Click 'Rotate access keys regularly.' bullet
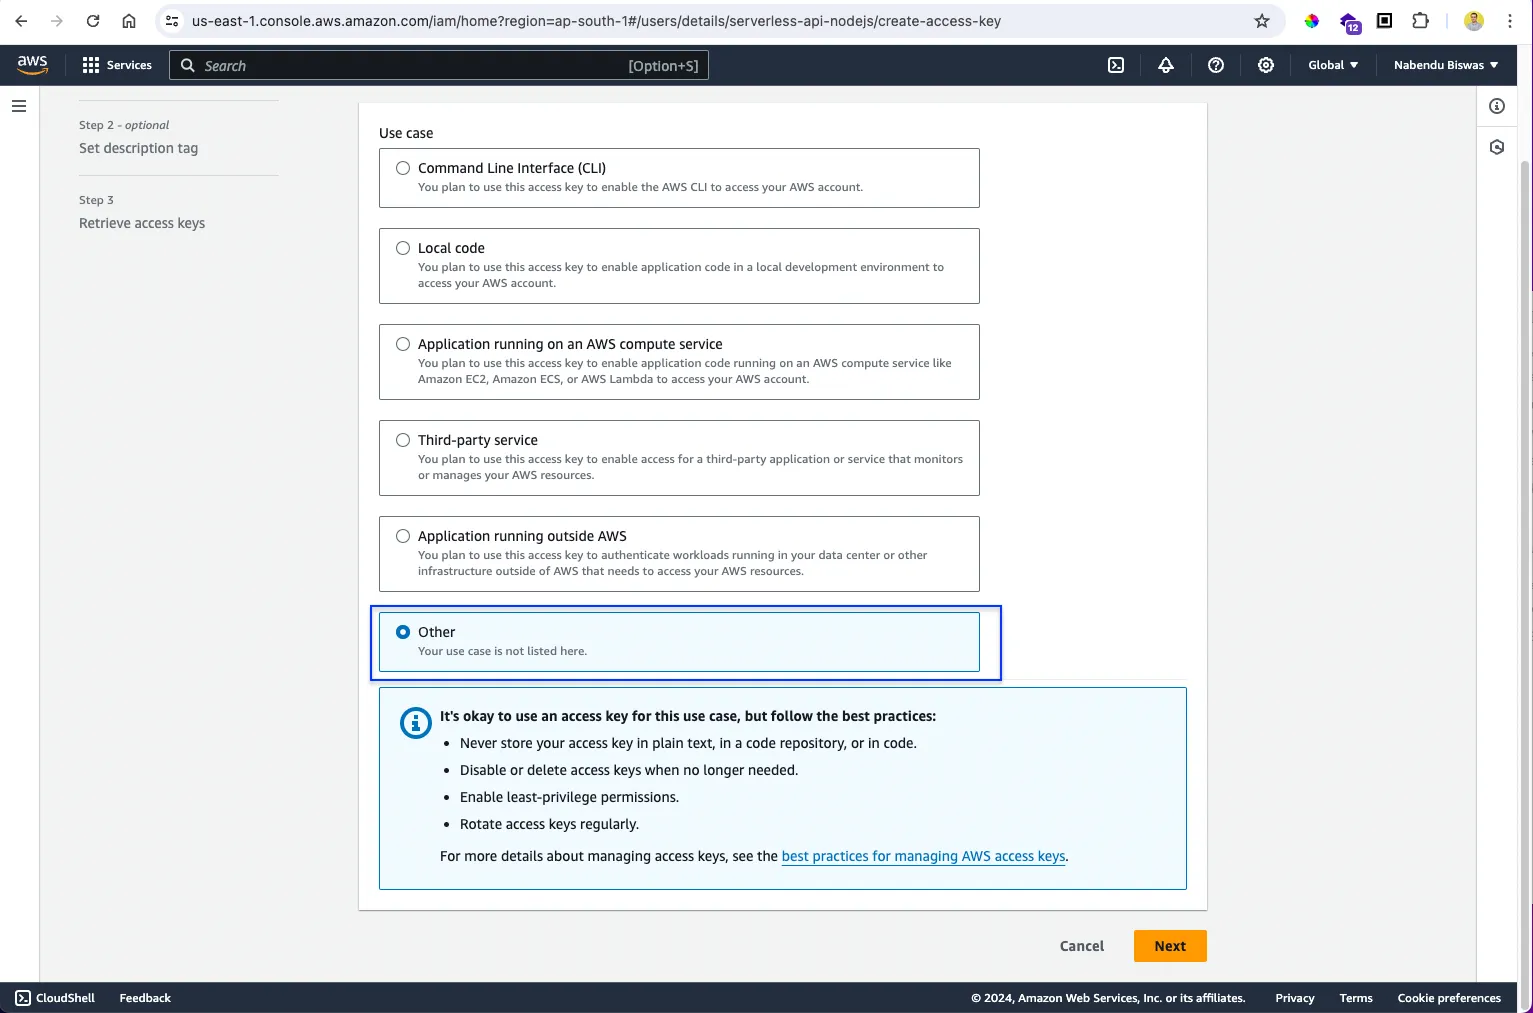The image size is (1533, 1013). pyautogui.click(x=549, y=824)
